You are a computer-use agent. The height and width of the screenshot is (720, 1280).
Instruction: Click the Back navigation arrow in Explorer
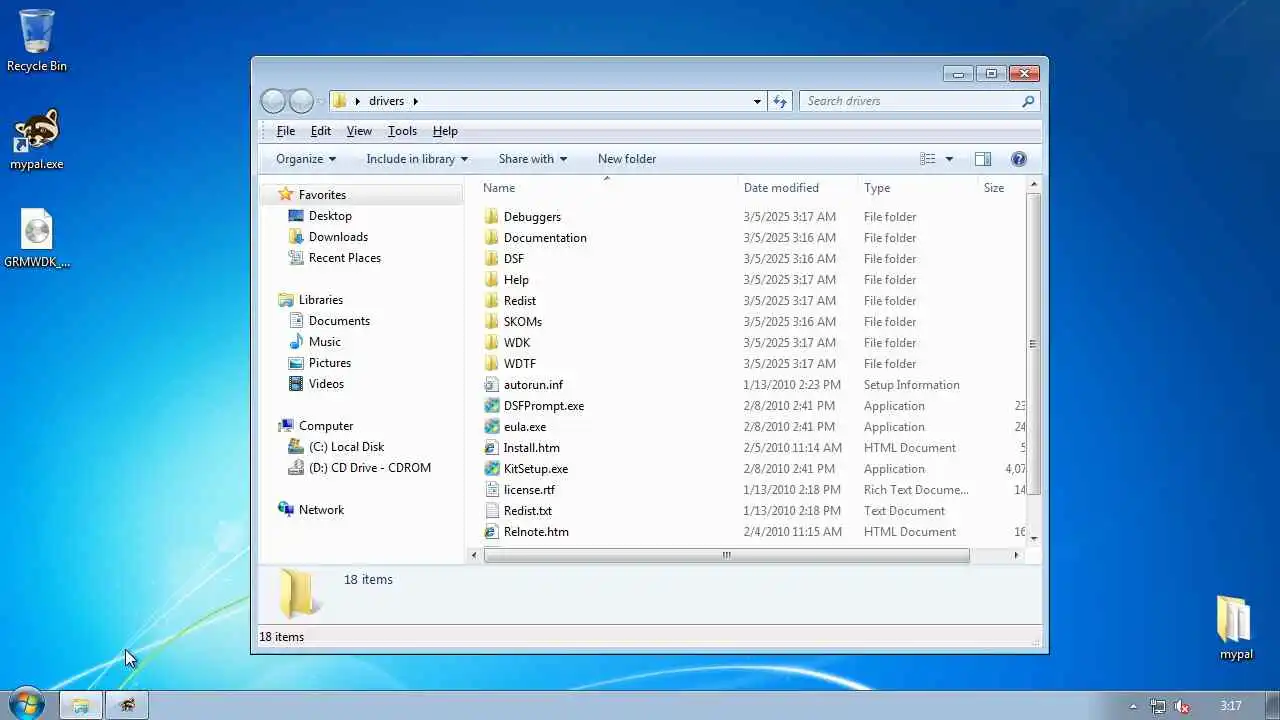pyautogui.click(x=273, y=101)
